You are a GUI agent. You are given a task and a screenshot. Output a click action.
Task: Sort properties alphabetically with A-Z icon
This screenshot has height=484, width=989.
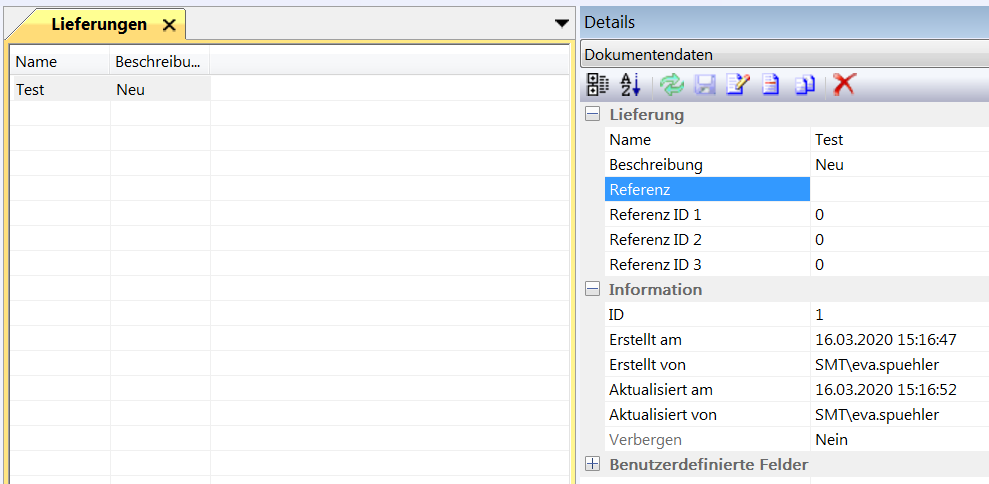[630, 85]
